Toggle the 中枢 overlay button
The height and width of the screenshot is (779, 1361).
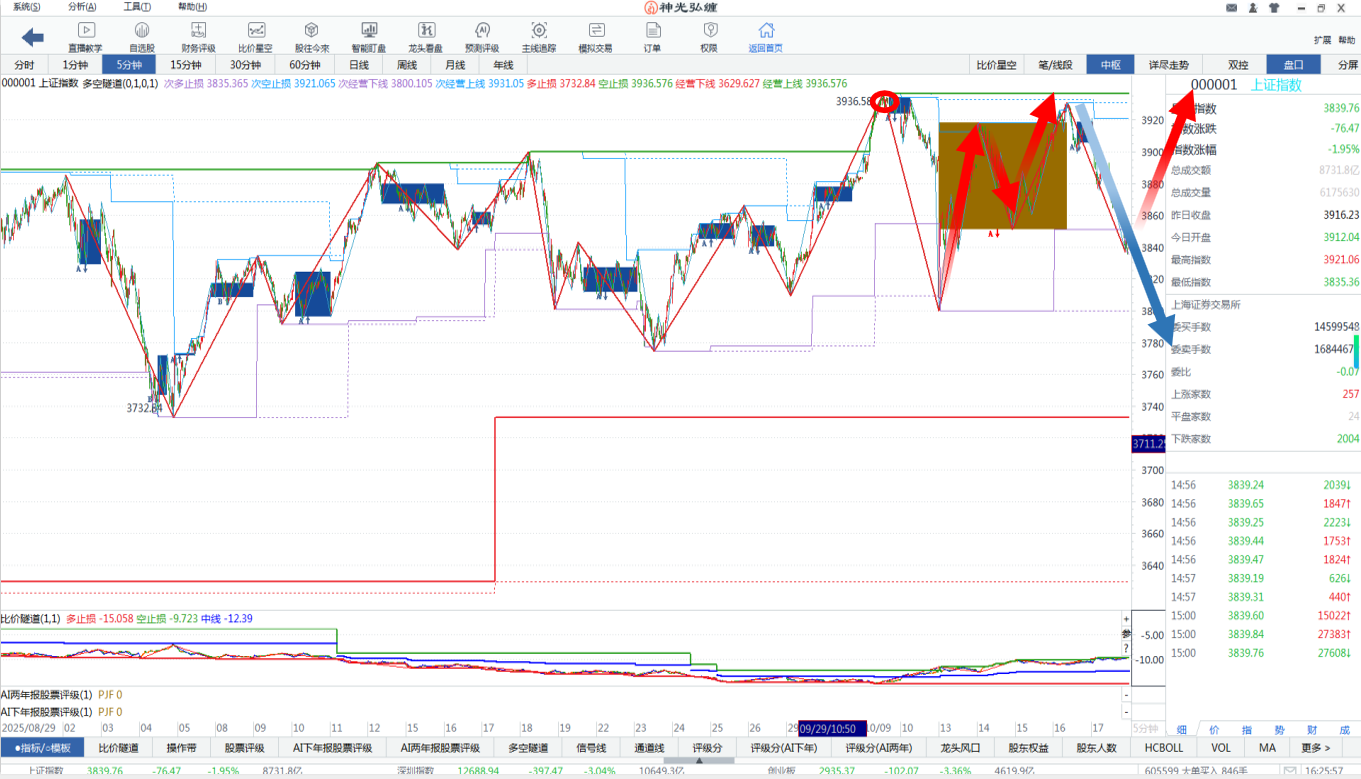click(x=1111, y=65)
